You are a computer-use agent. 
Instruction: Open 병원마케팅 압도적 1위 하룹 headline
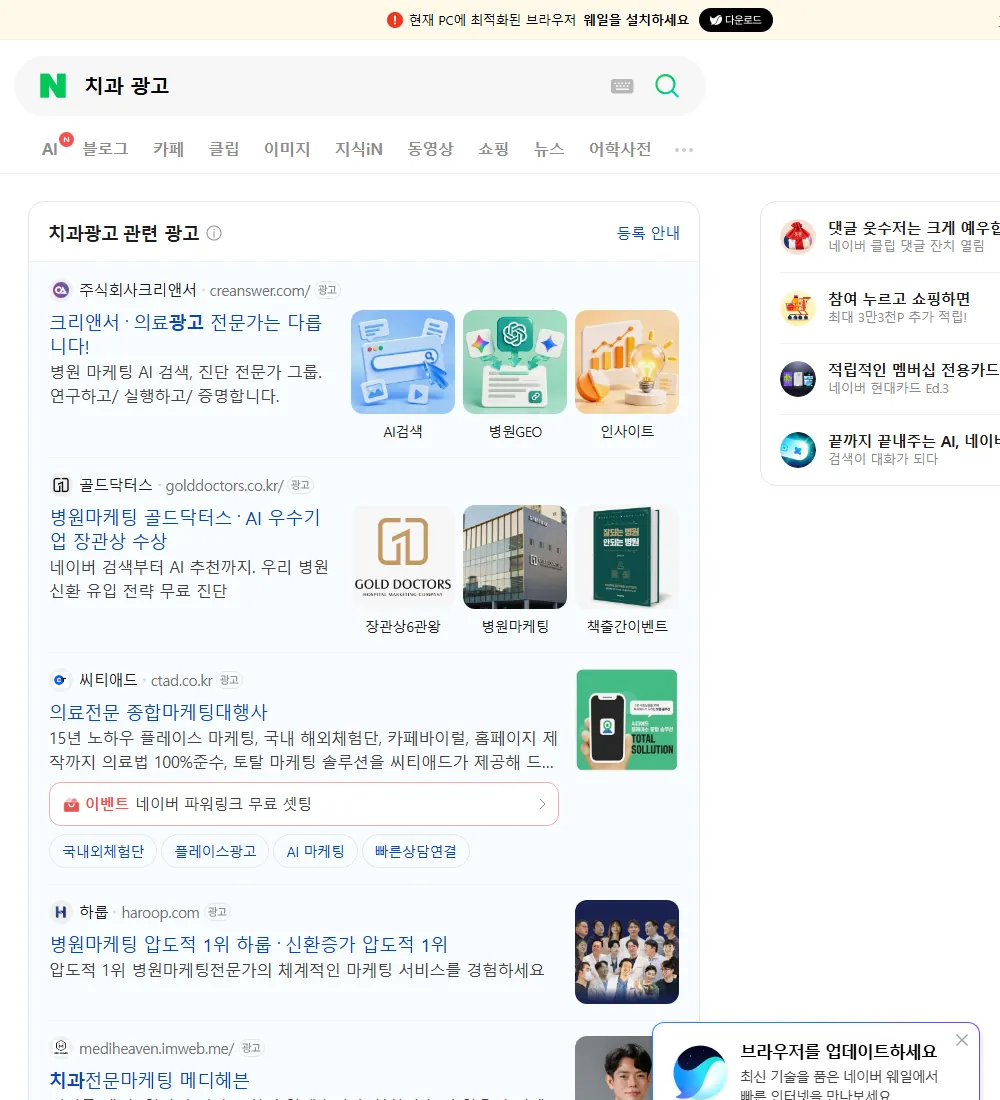click(x=248, y=944)
